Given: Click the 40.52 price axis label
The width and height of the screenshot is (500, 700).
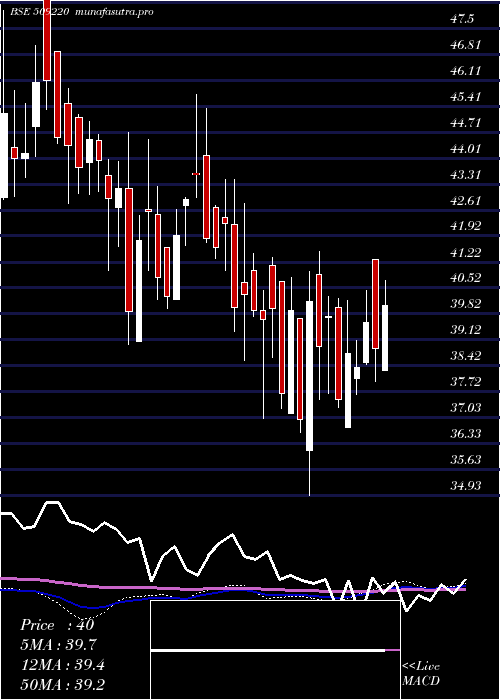Looking at the screenshot, I should (465, 278).
